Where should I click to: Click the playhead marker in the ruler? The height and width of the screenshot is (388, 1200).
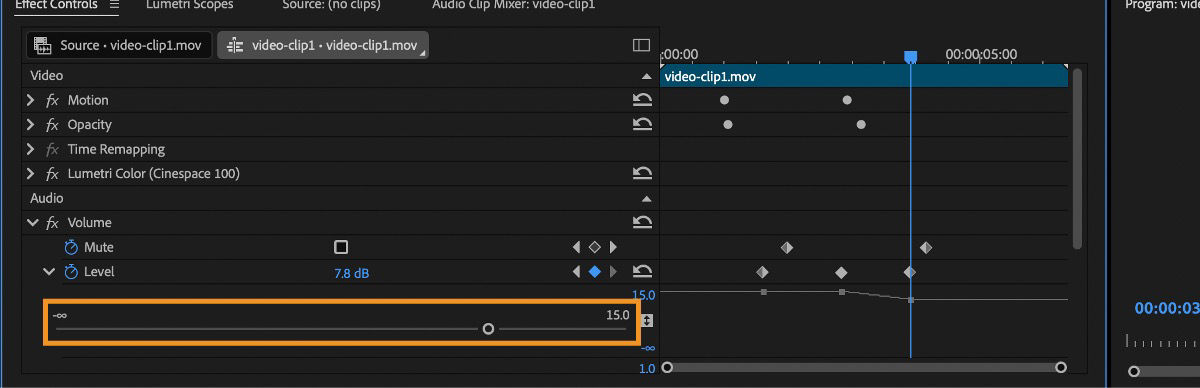(x=910, y=57)
